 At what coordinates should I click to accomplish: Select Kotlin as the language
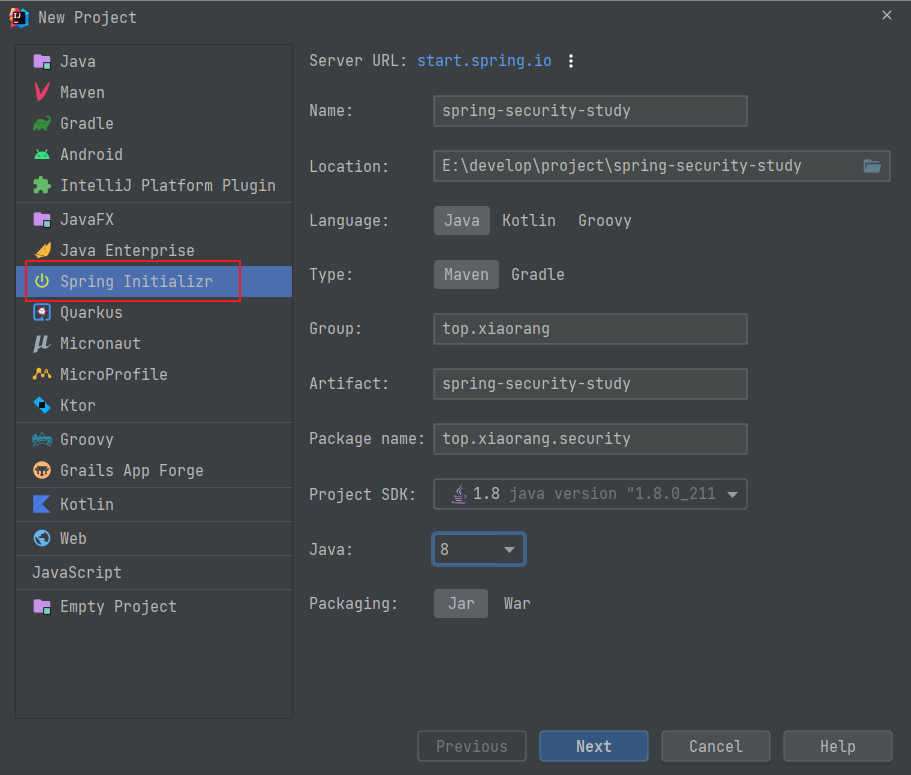(528, 220)
